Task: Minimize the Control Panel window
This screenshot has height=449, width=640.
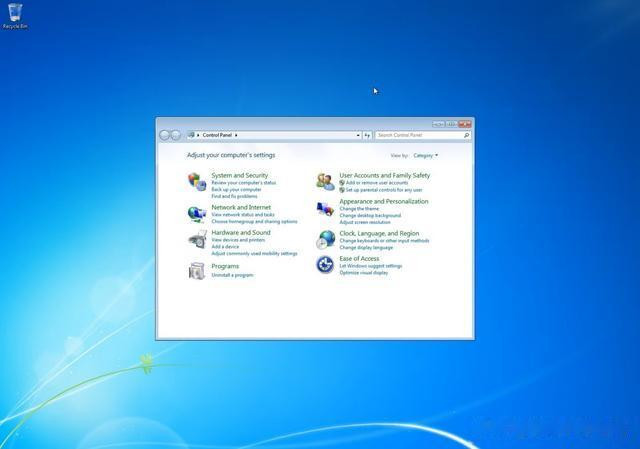Action: coord(438,124)
